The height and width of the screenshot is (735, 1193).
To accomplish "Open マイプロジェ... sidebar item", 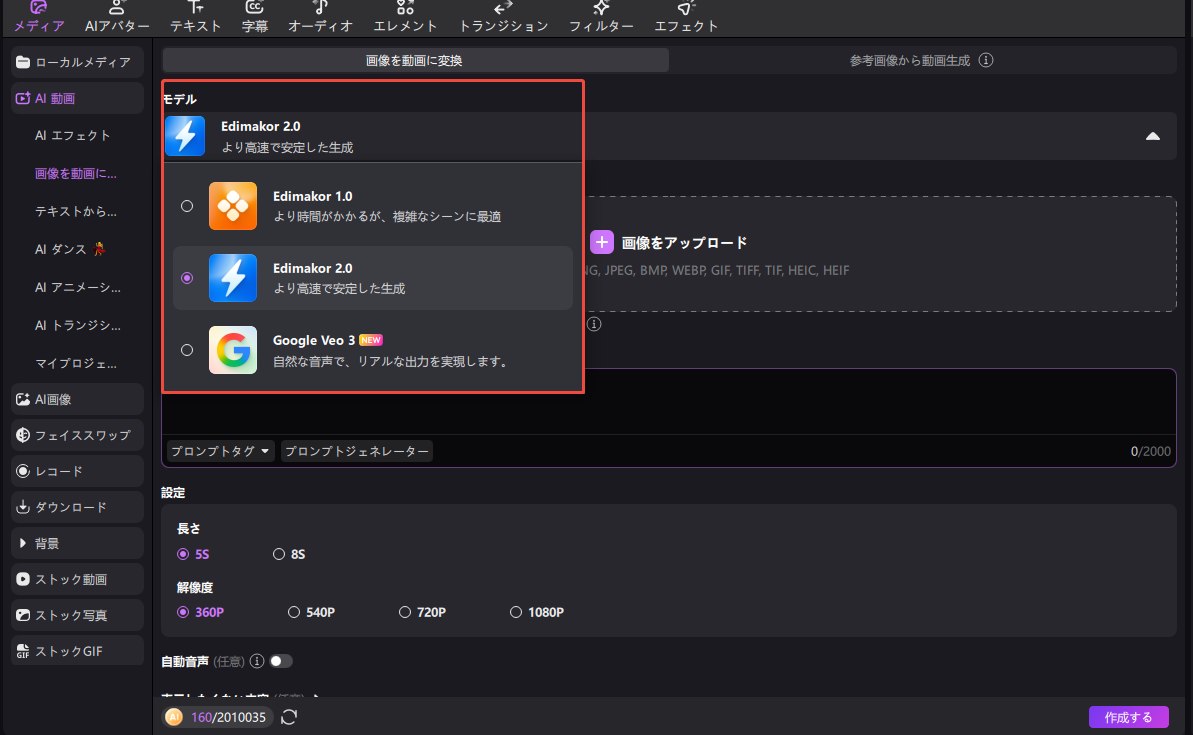I will click(x=75, y=364).
